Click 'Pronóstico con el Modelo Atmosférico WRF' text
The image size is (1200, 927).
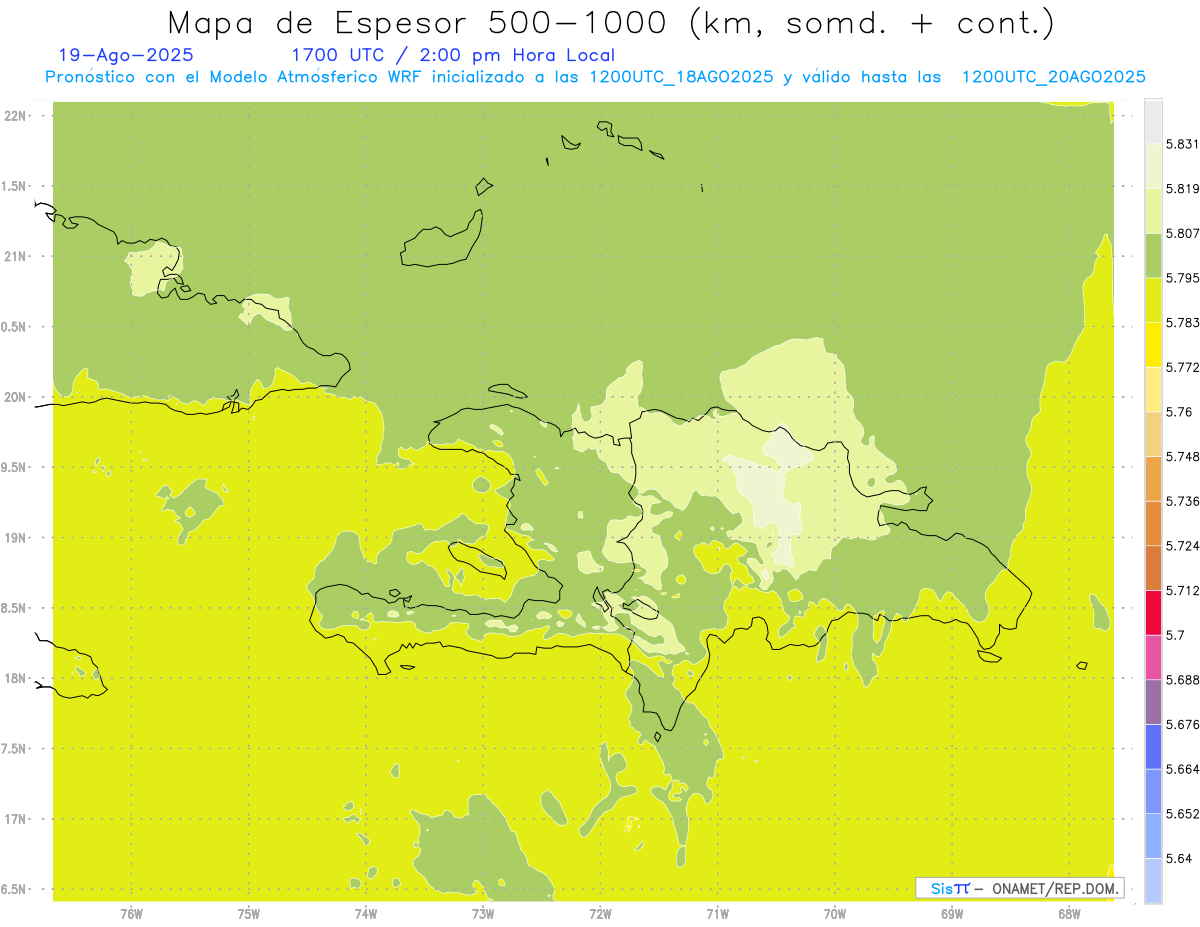(x=236, y=77)
